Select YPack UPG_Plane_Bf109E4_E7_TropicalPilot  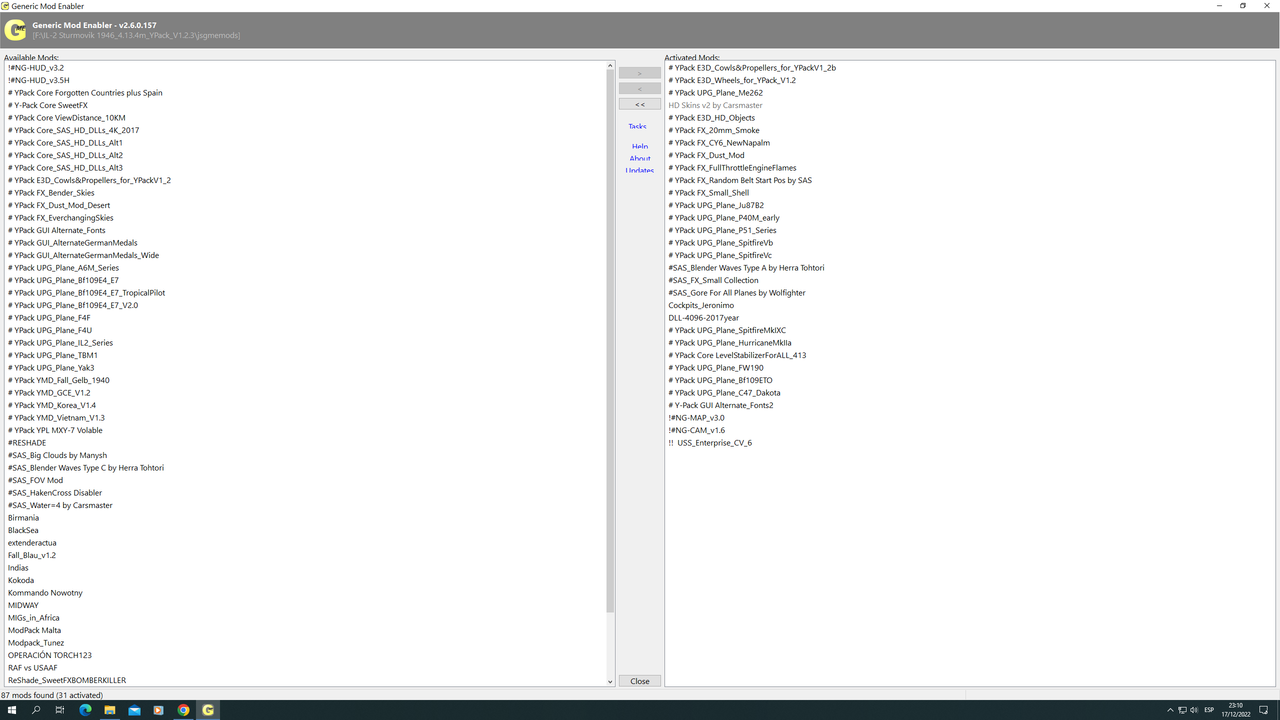pyautogui.click(x=86, y=293)
